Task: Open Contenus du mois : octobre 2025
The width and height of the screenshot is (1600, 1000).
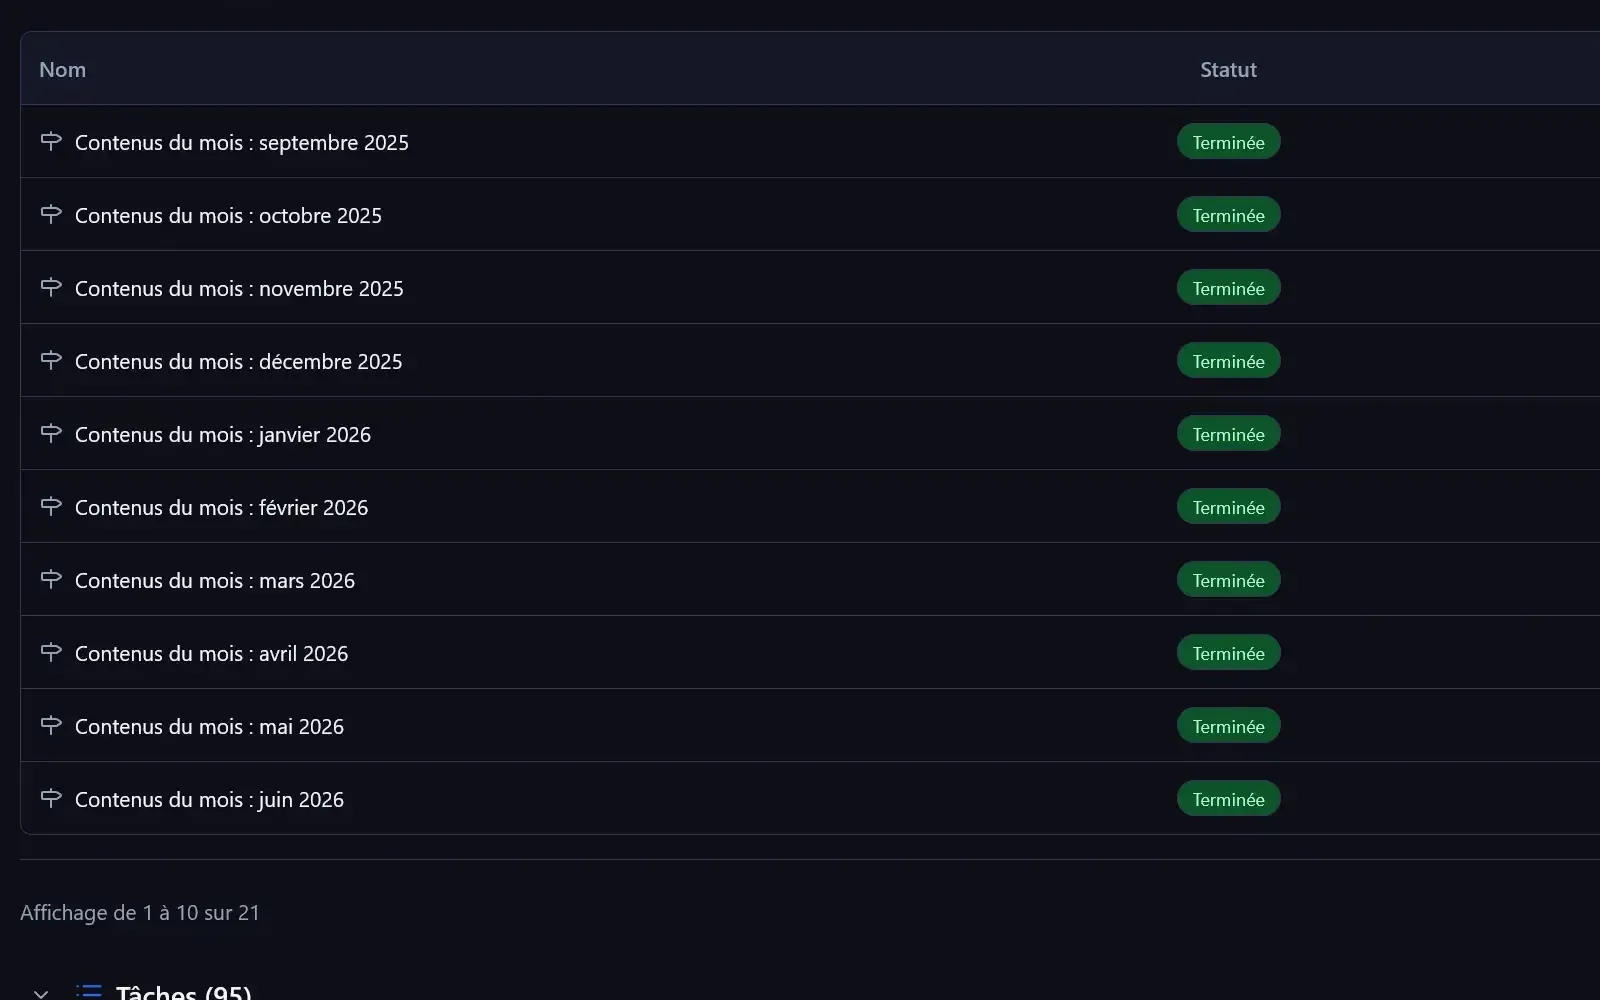Action: tap(228, 216)
